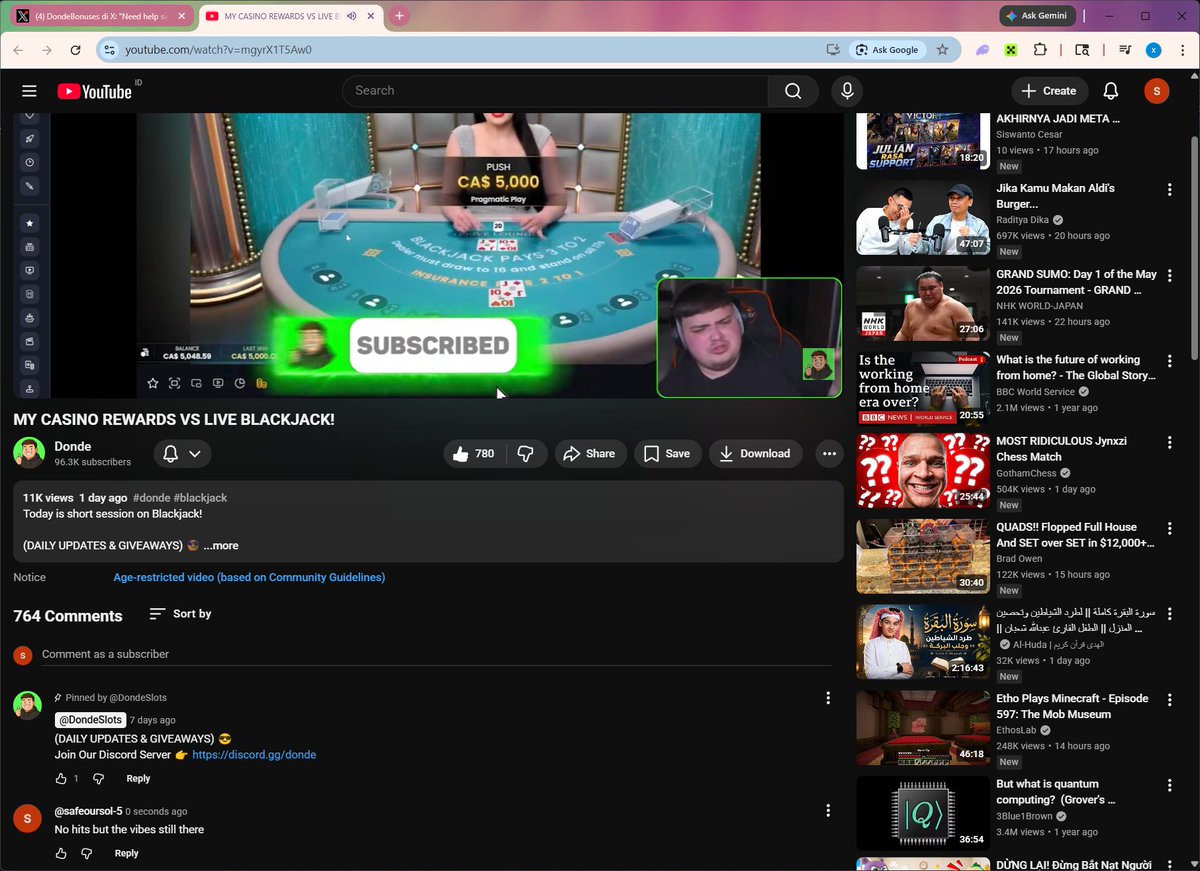
Task: Open the Age-restricted video notice link
Action: 249,577
